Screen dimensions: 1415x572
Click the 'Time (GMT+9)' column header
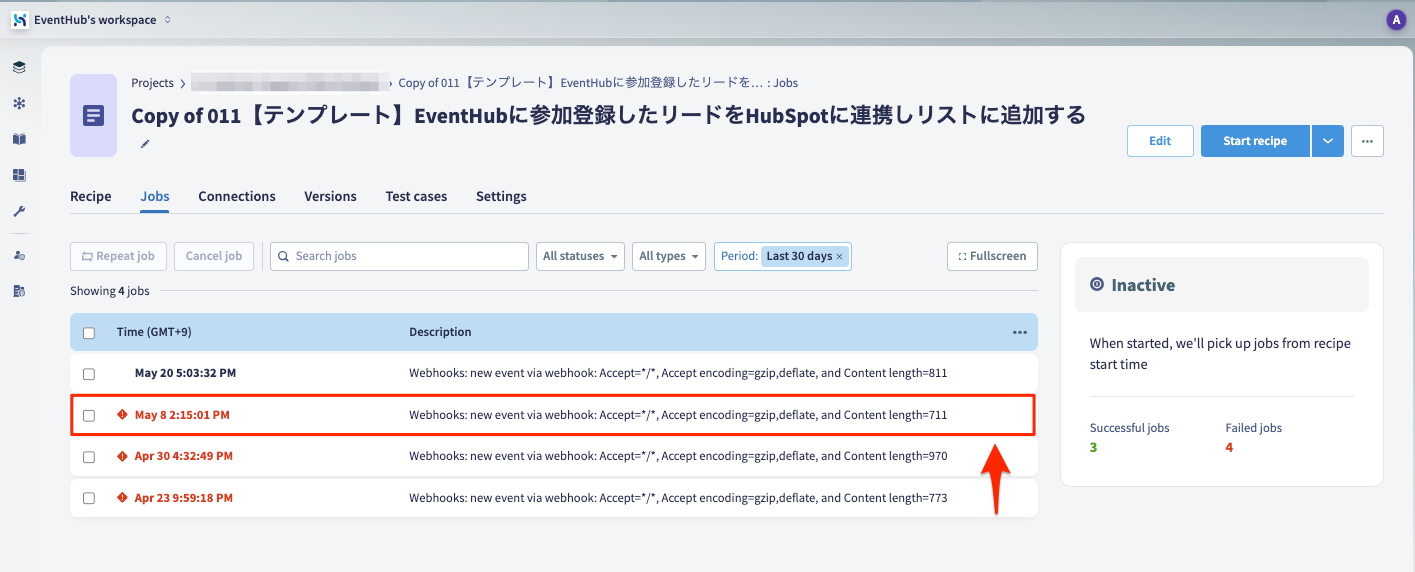click(155, 332)
